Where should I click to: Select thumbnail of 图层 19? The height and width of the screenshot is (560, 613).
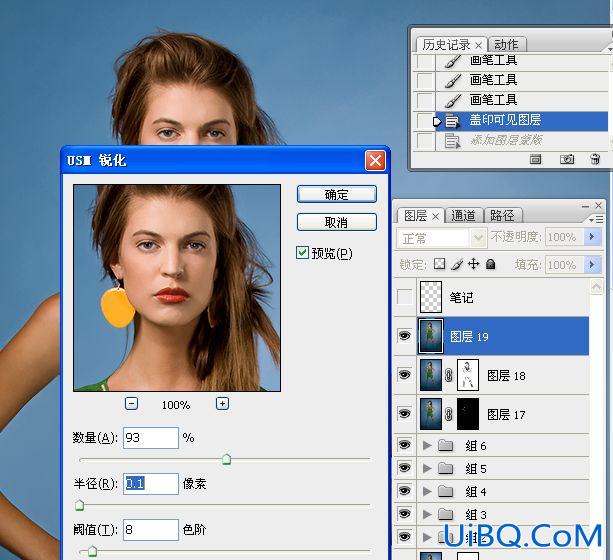pos(431,336)
